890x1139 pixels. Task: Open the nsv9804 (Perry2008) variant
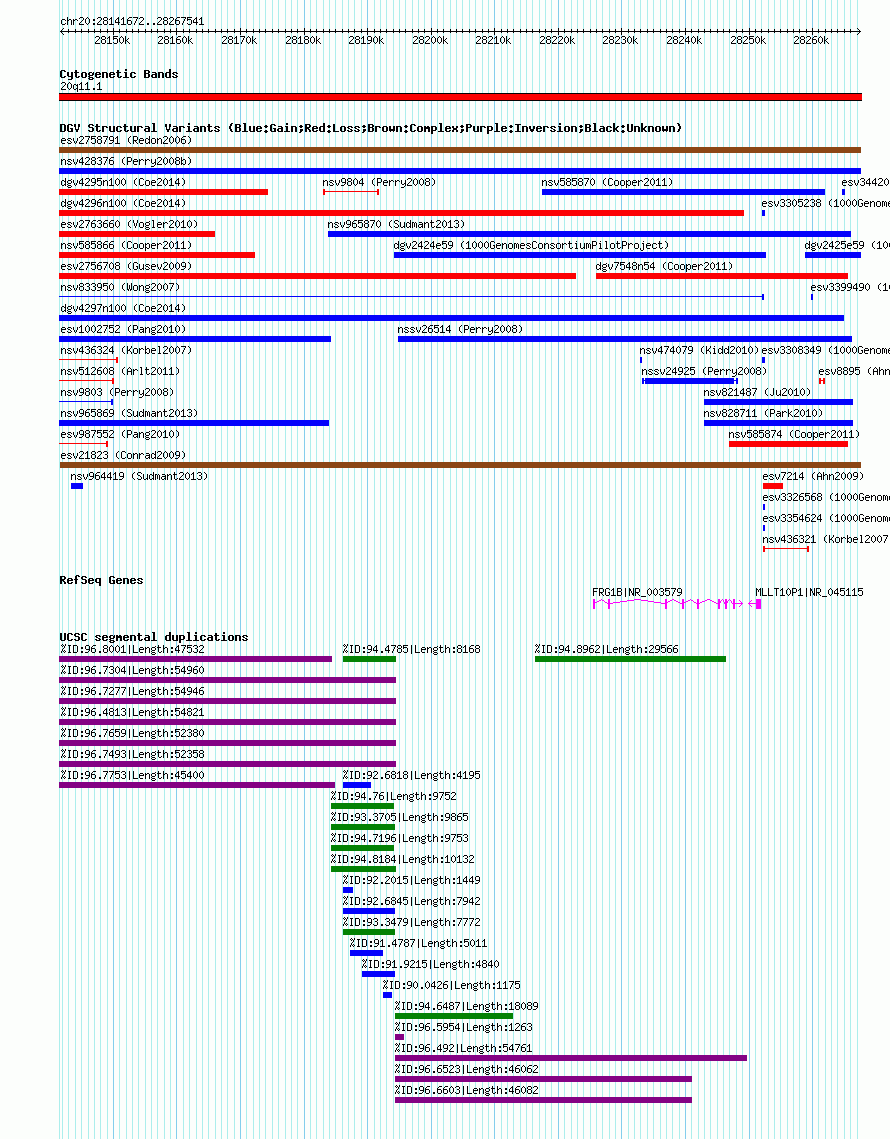[351, 192]
